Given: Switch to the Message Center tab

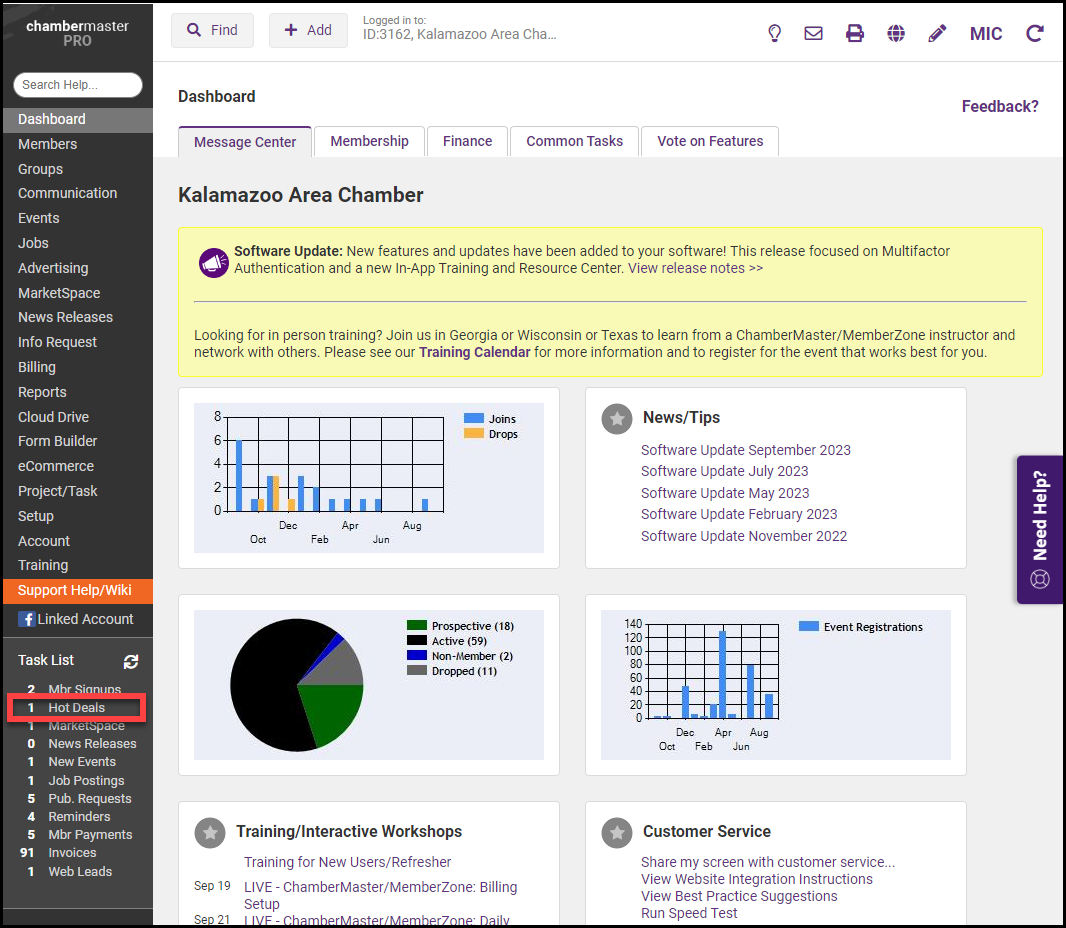Looking at the screenshot, I should pyautogui.click(x=245, y=141).
